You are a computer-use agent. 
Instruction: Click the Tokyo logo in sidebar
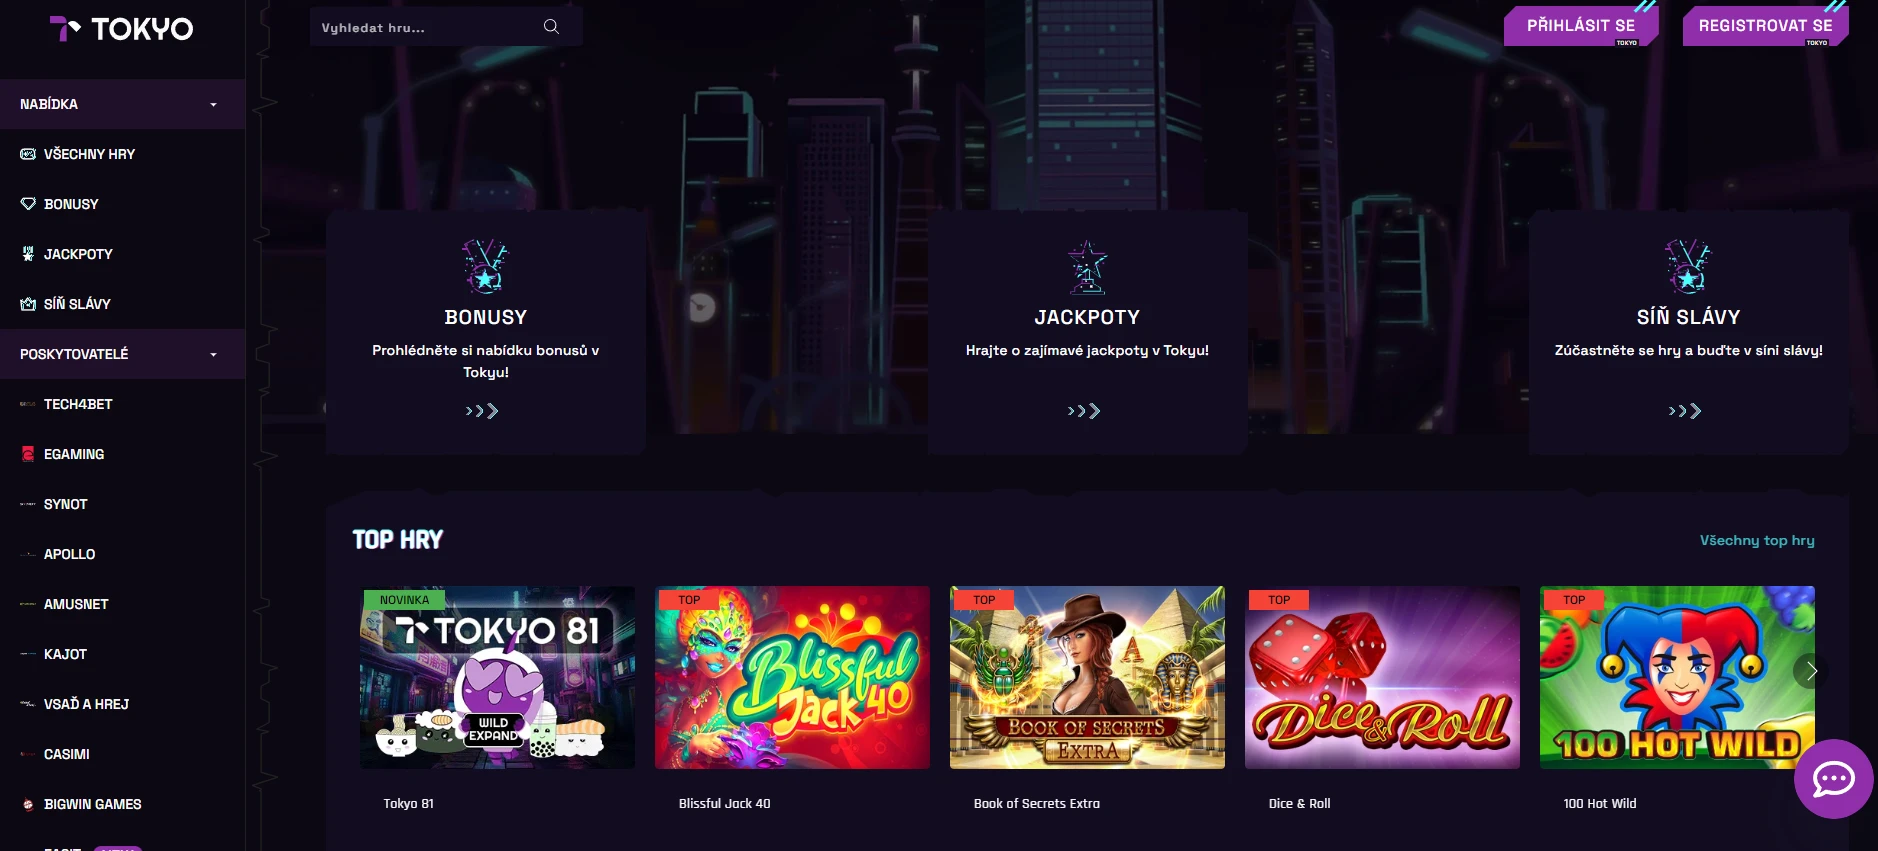[x=122, y=29]
